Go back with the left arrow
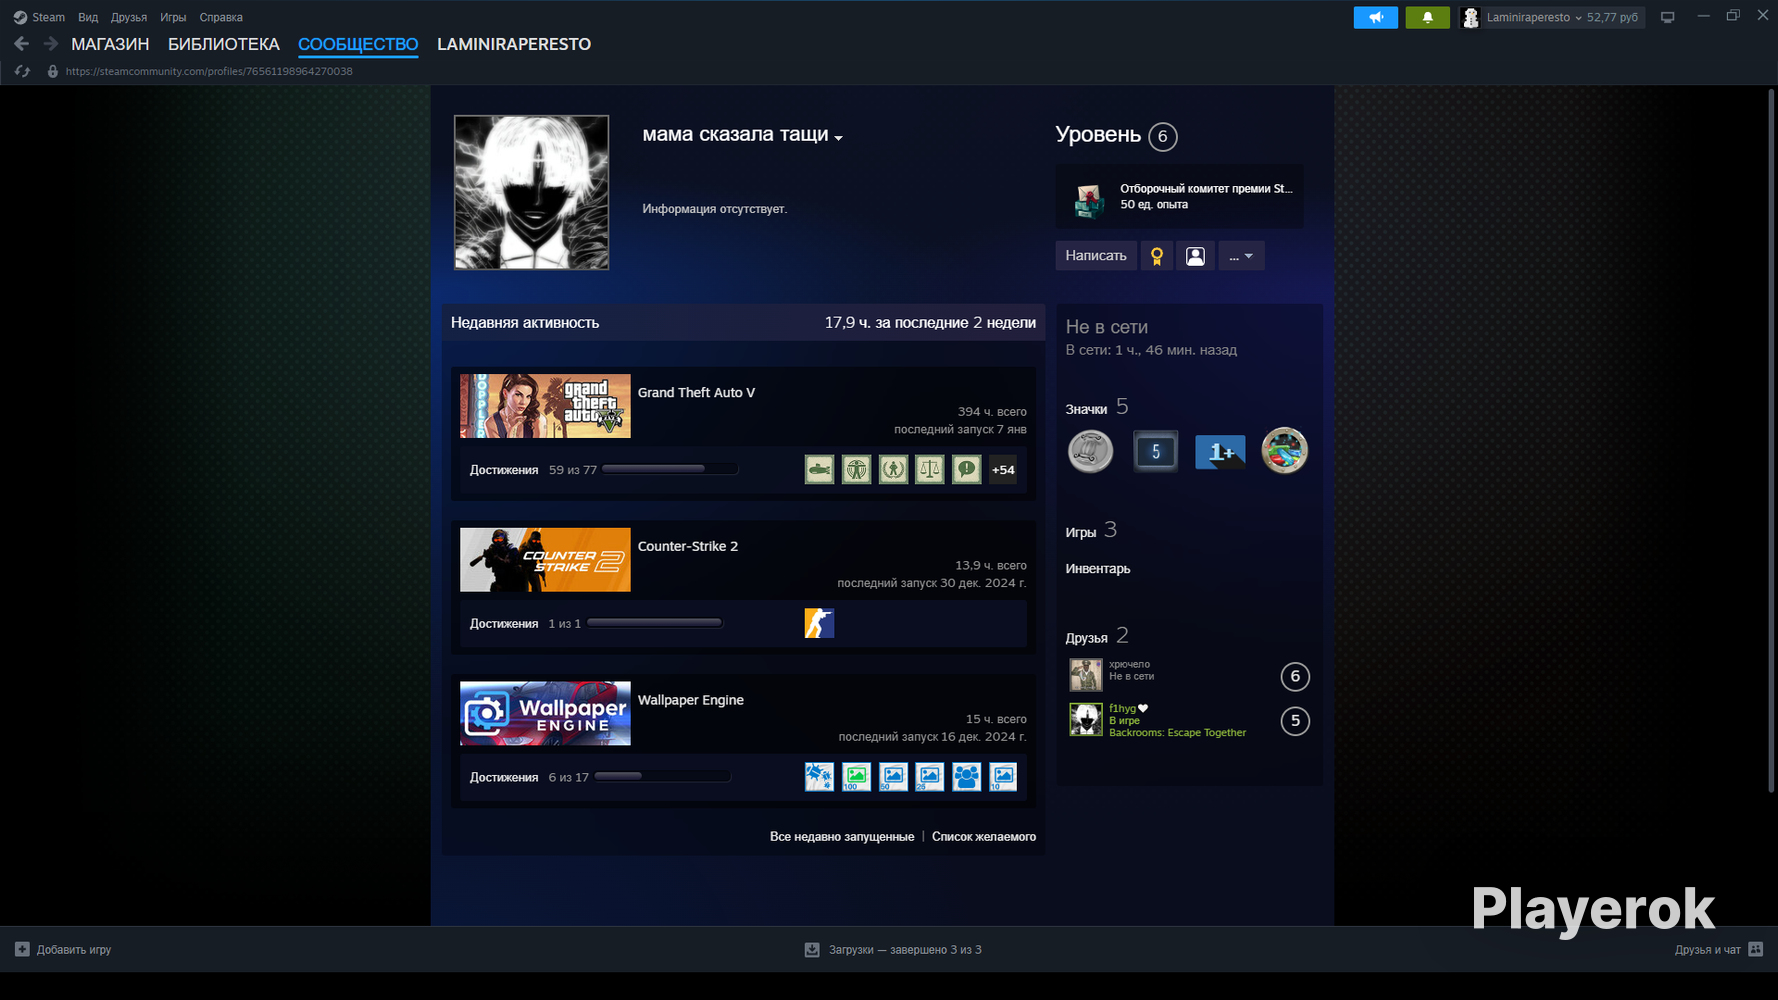 (21, 44)
